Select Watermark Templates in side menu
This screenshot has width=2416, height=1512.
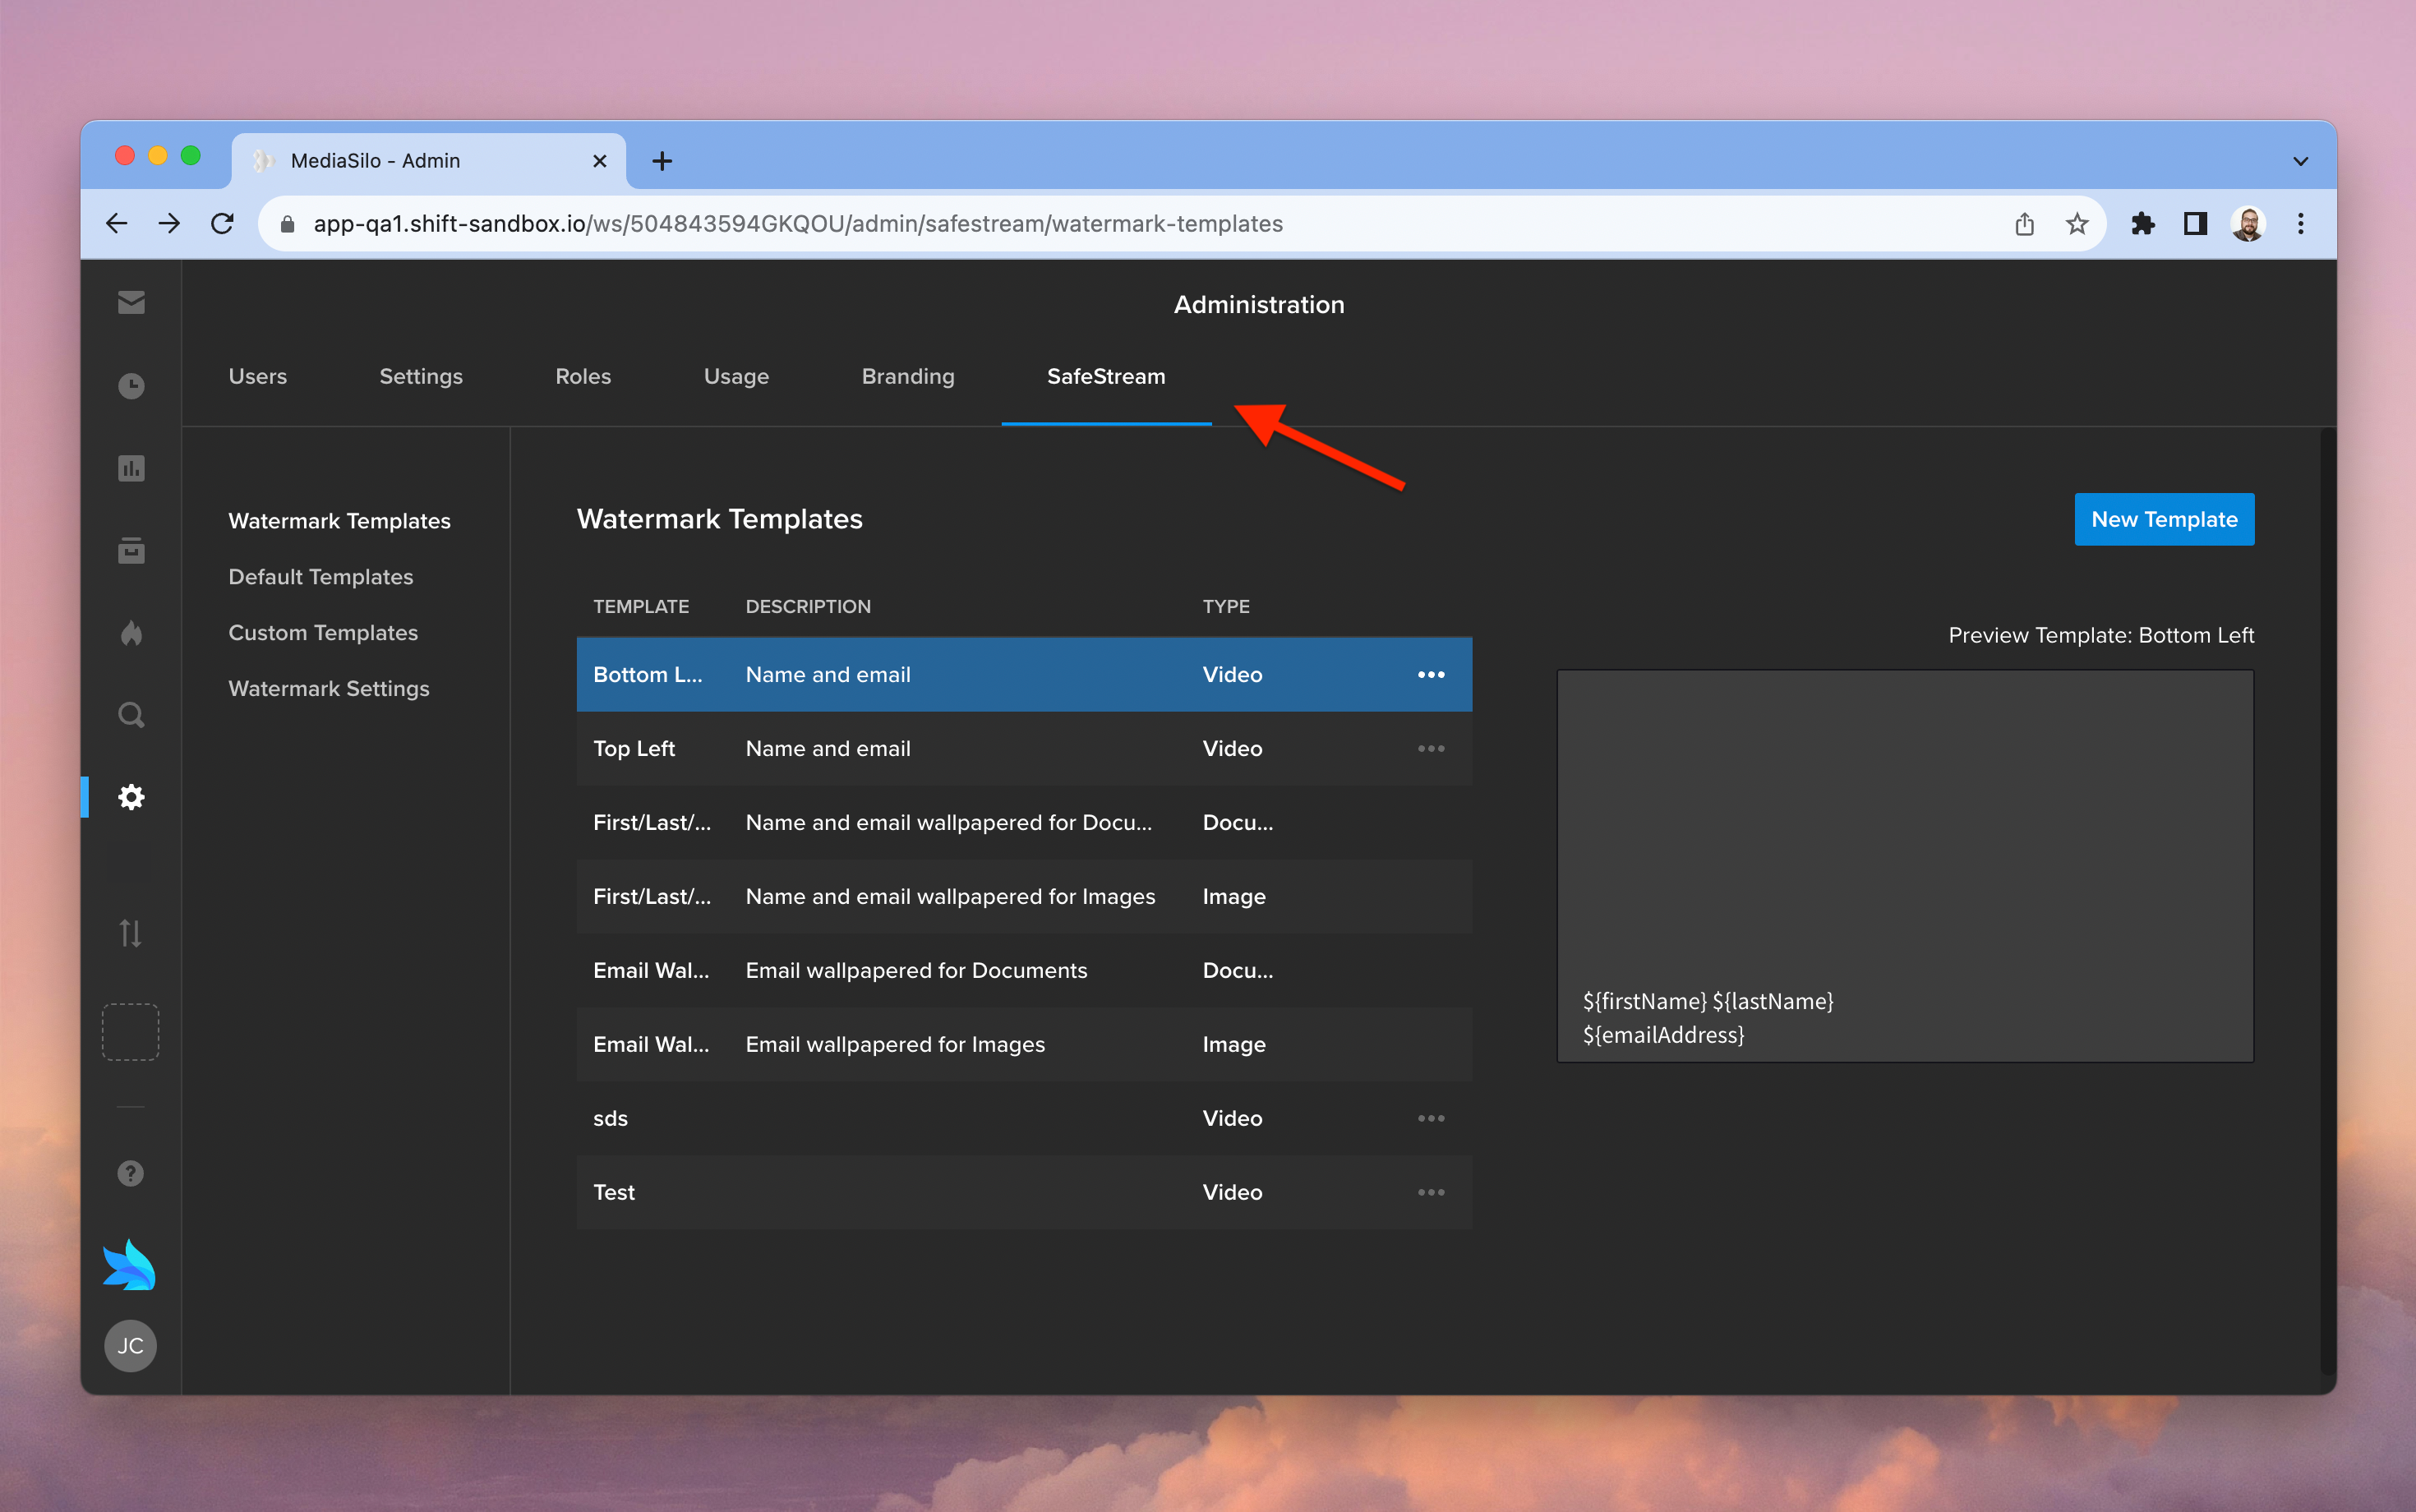pyautogui.click(x=339, y=521)
